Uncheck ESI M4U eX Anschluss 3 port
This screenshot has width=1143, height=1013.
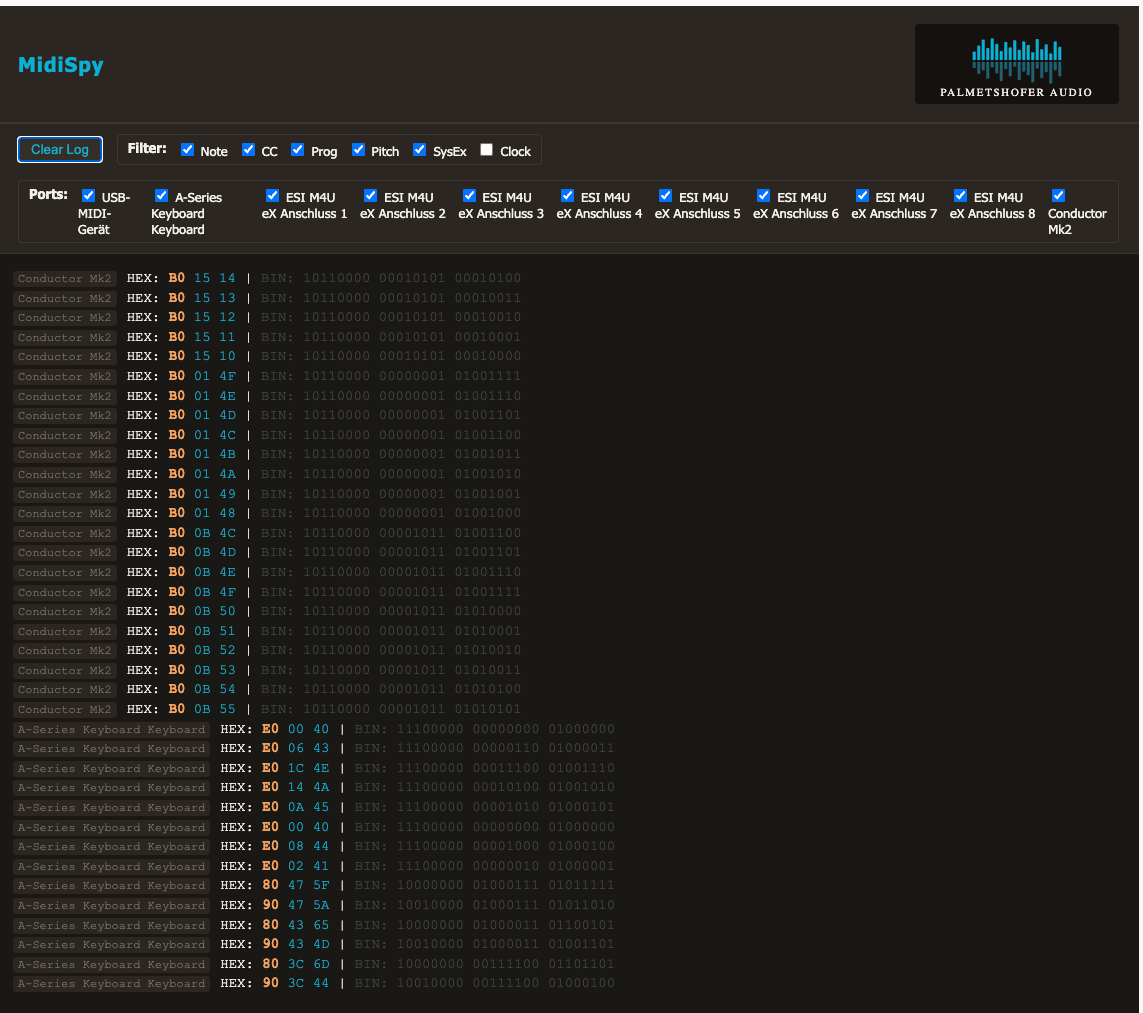tap(469, 195)
